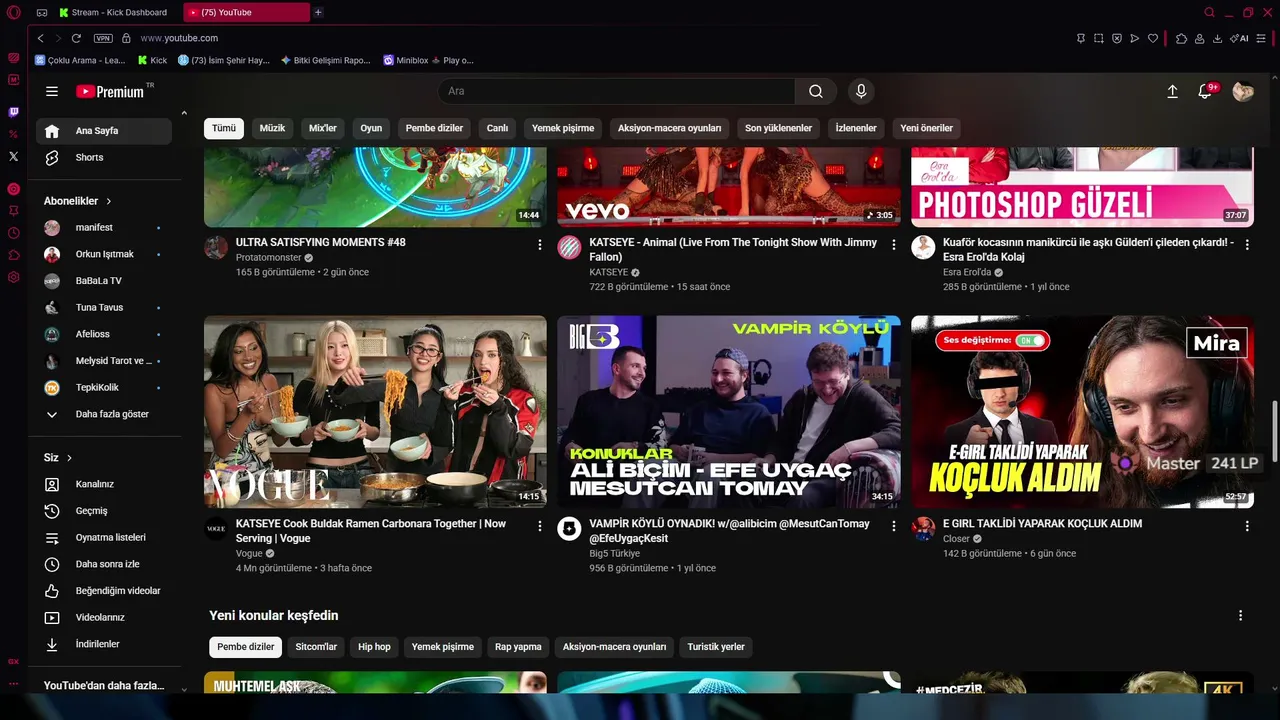Viewport: 1280px width, 720px height.
Task: Select the Oyun filter chip
Action: [371, 128]
